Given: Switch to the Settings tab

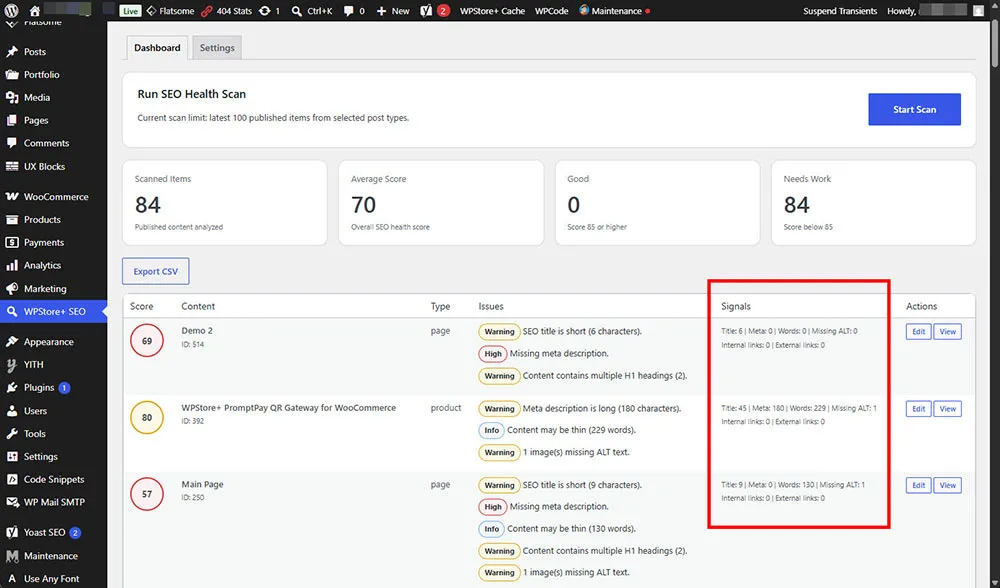Looking at the screenshot, I should [217, 48].
